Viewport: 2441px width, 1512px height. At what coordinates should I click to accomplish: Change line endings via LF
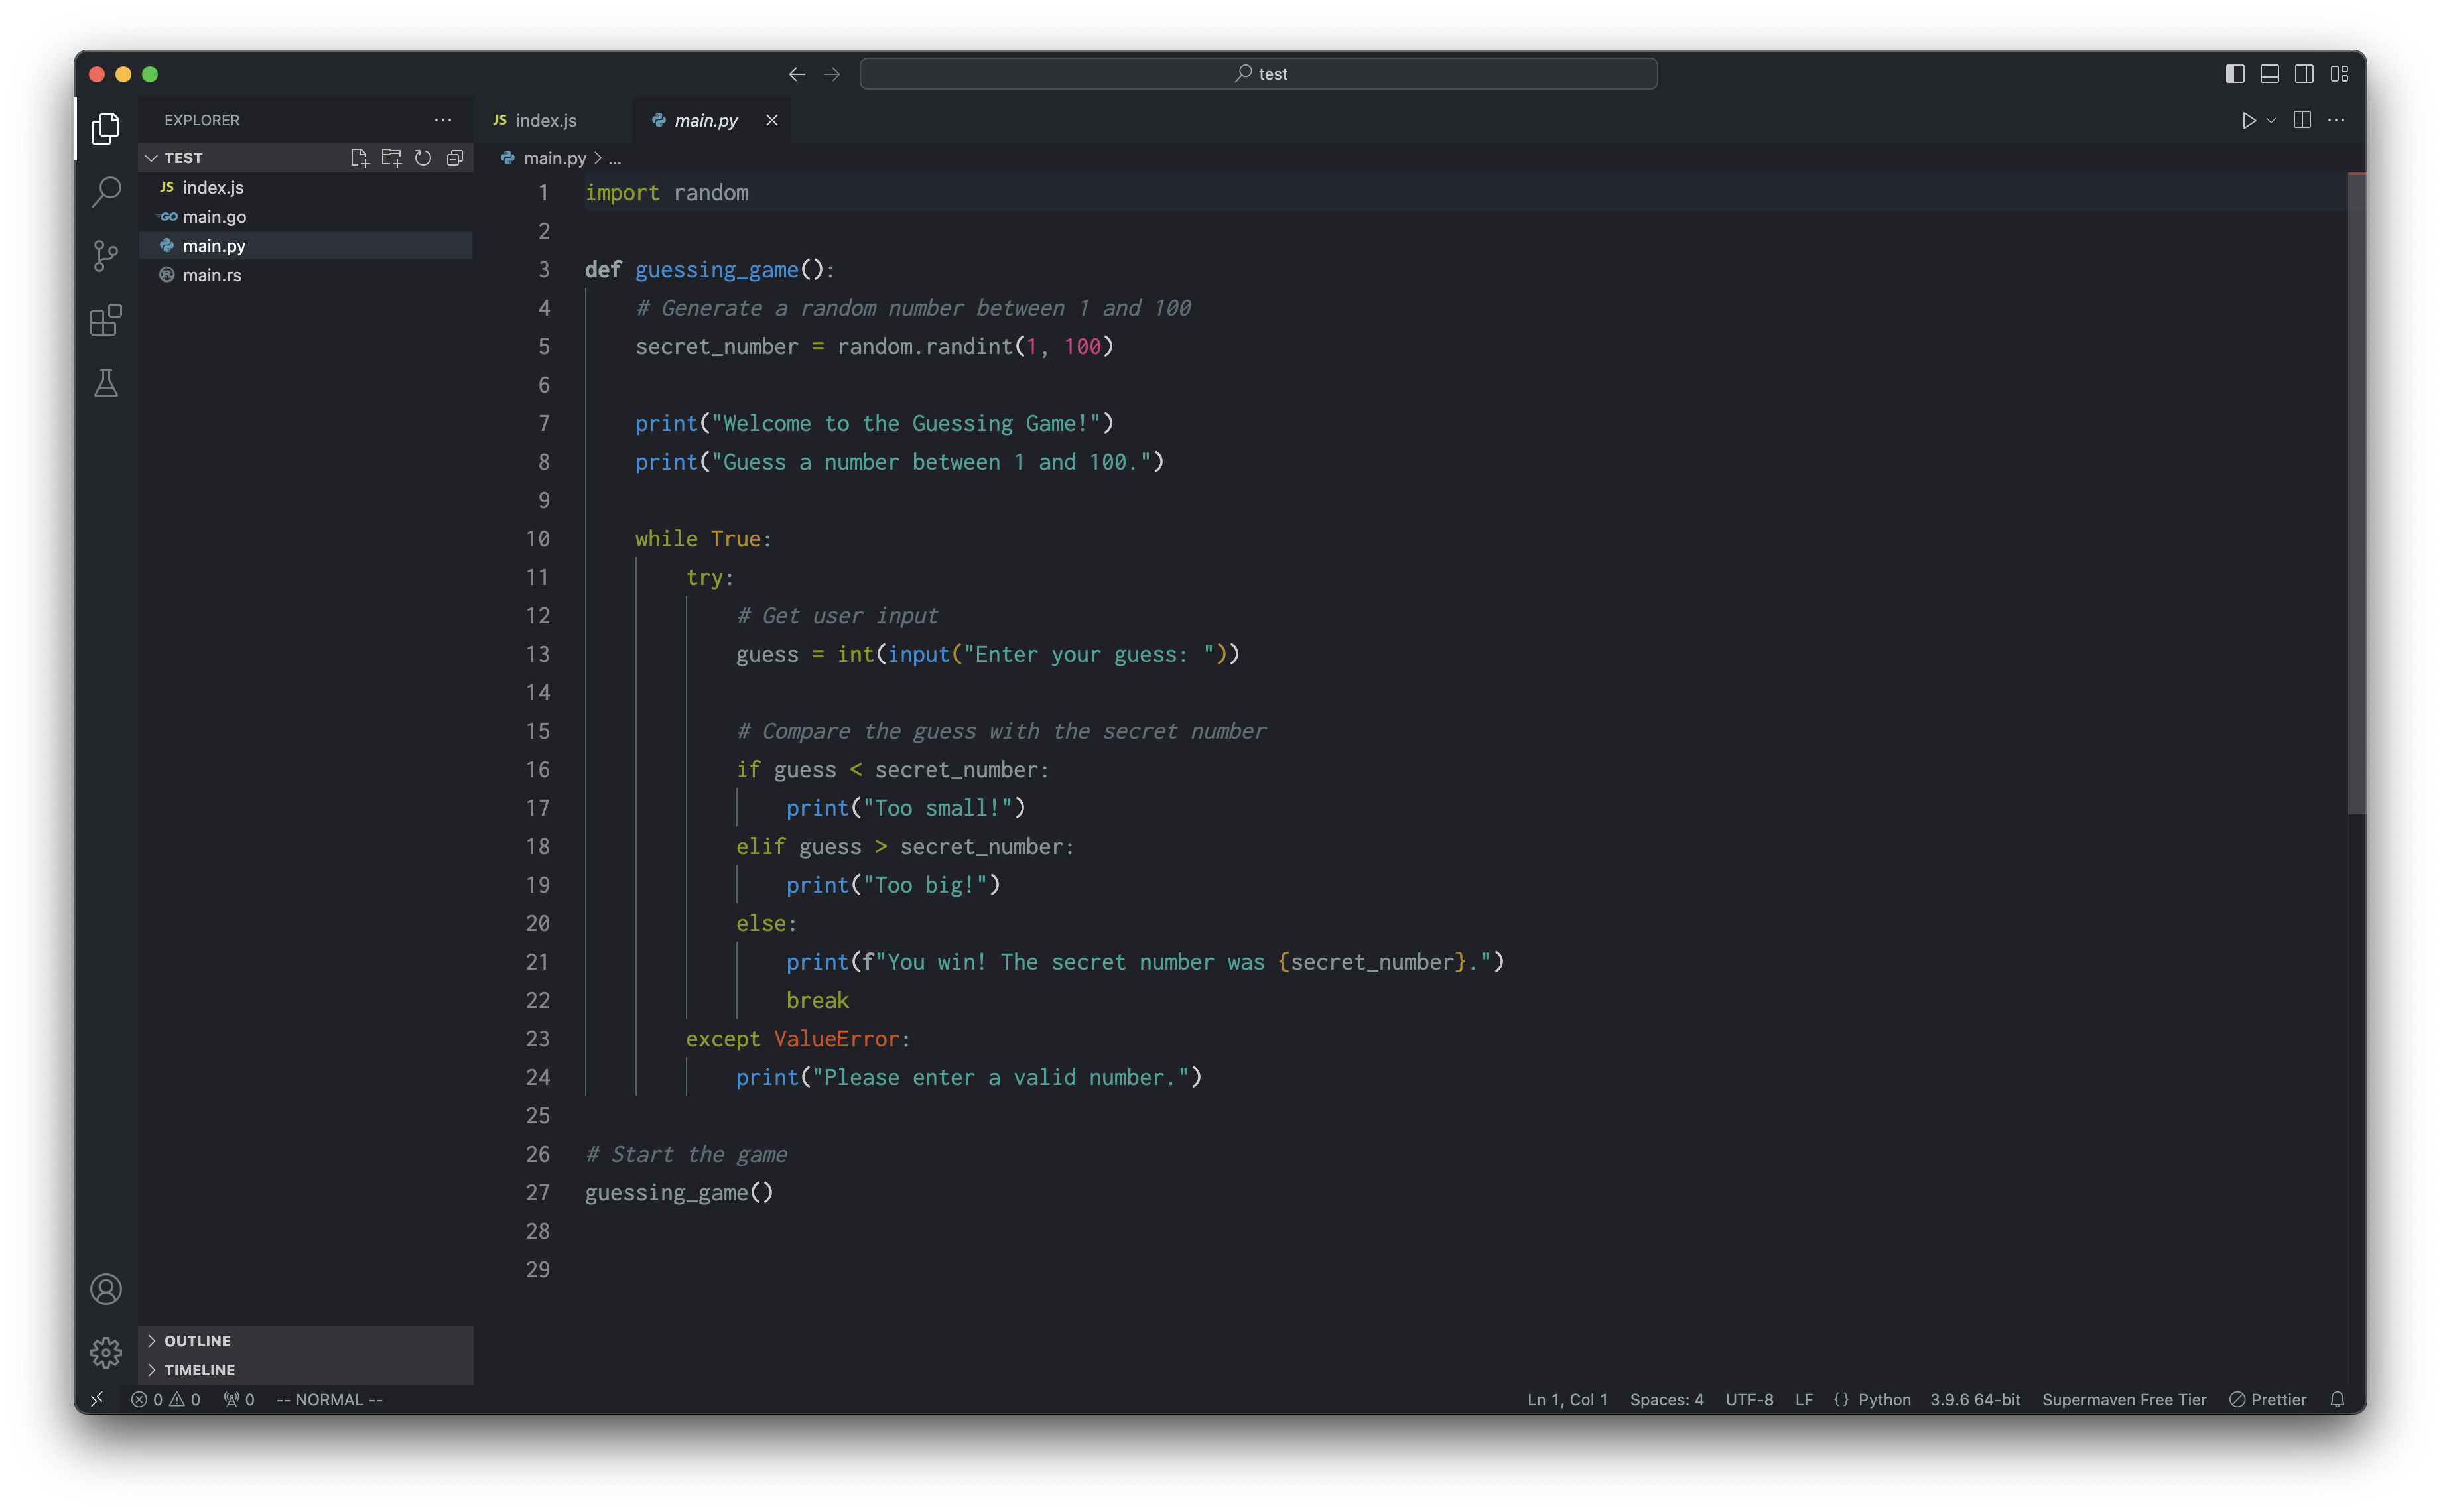[x=1804, y=1399]
